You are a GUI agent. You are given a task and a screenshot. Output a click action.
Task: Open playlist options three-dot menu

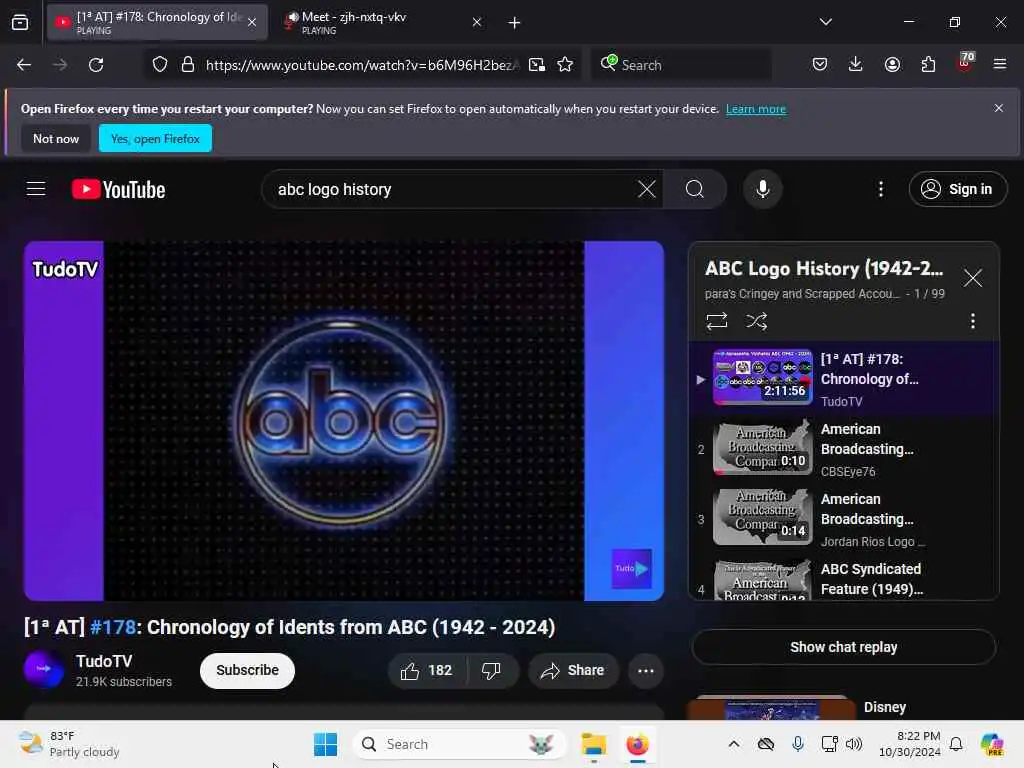click(973, 321)
